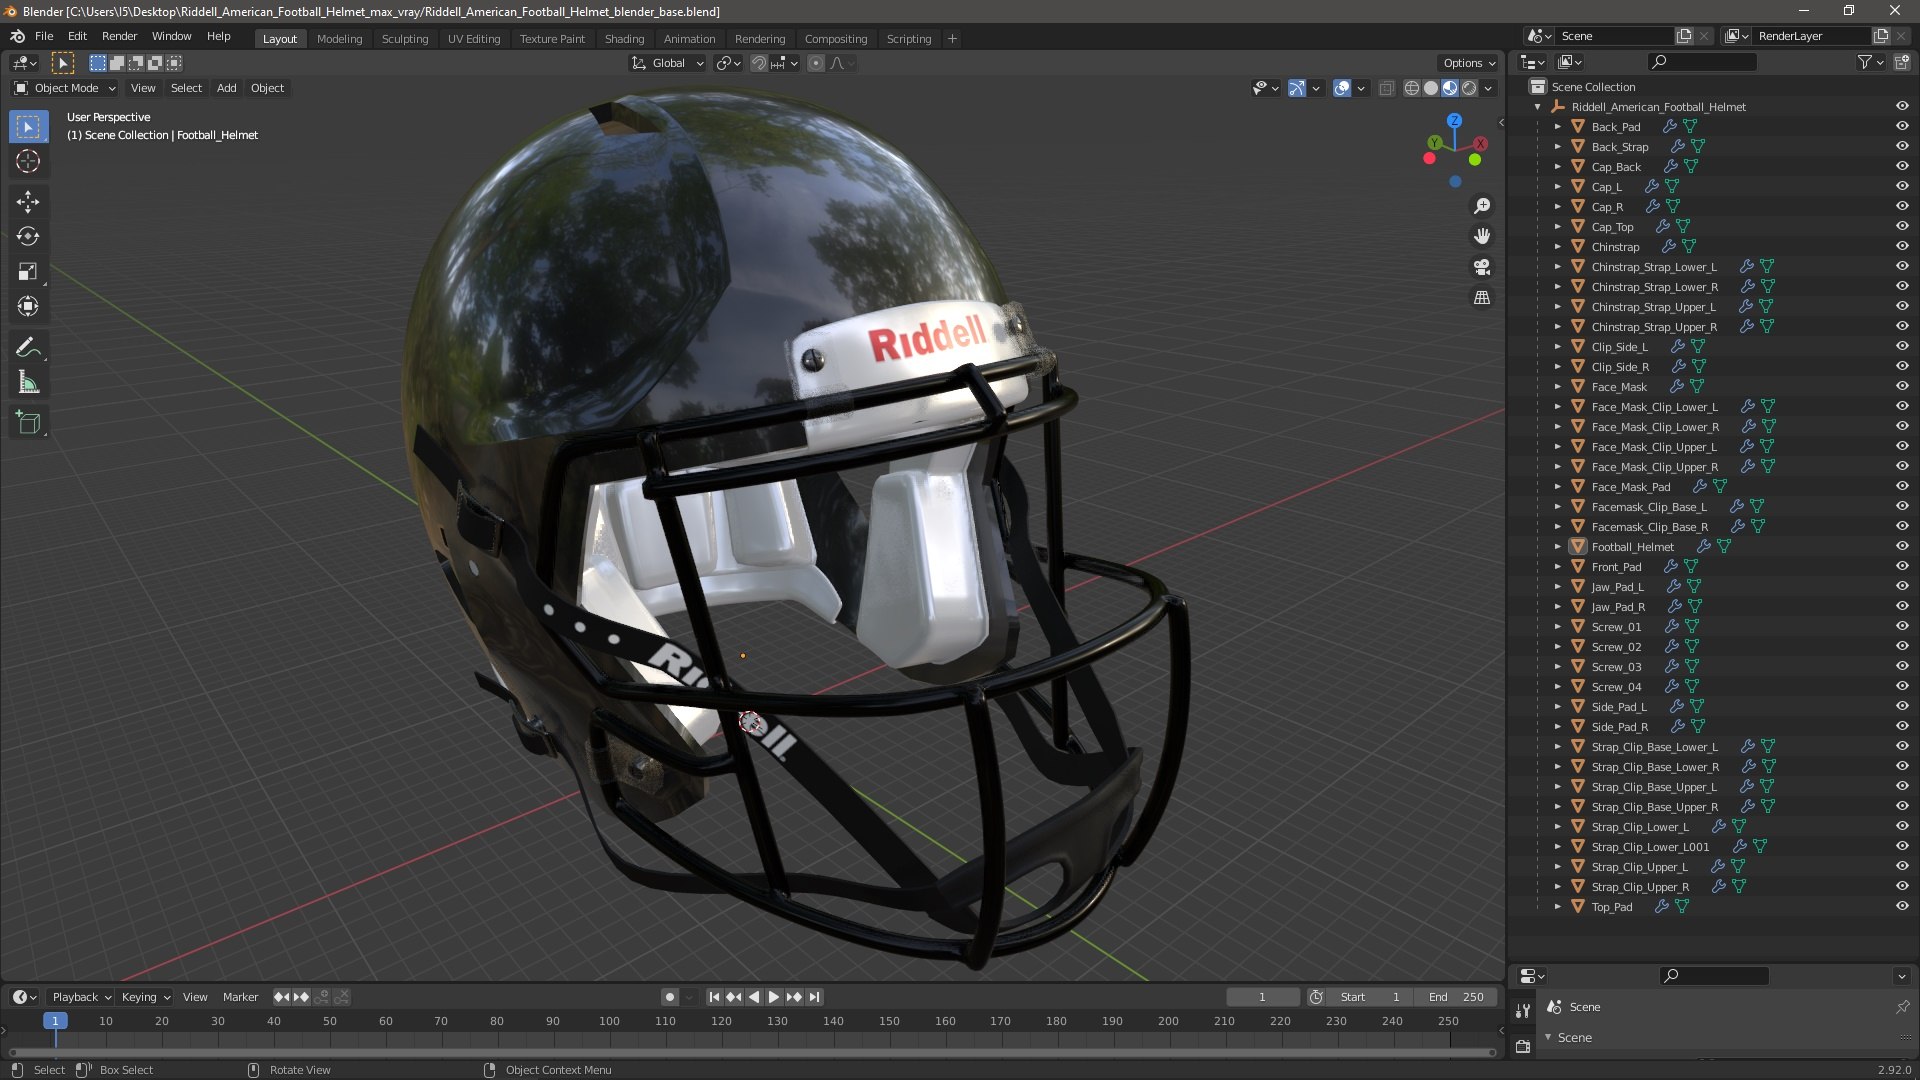Switch to wireframe viewport shading

click(1412, 88)
